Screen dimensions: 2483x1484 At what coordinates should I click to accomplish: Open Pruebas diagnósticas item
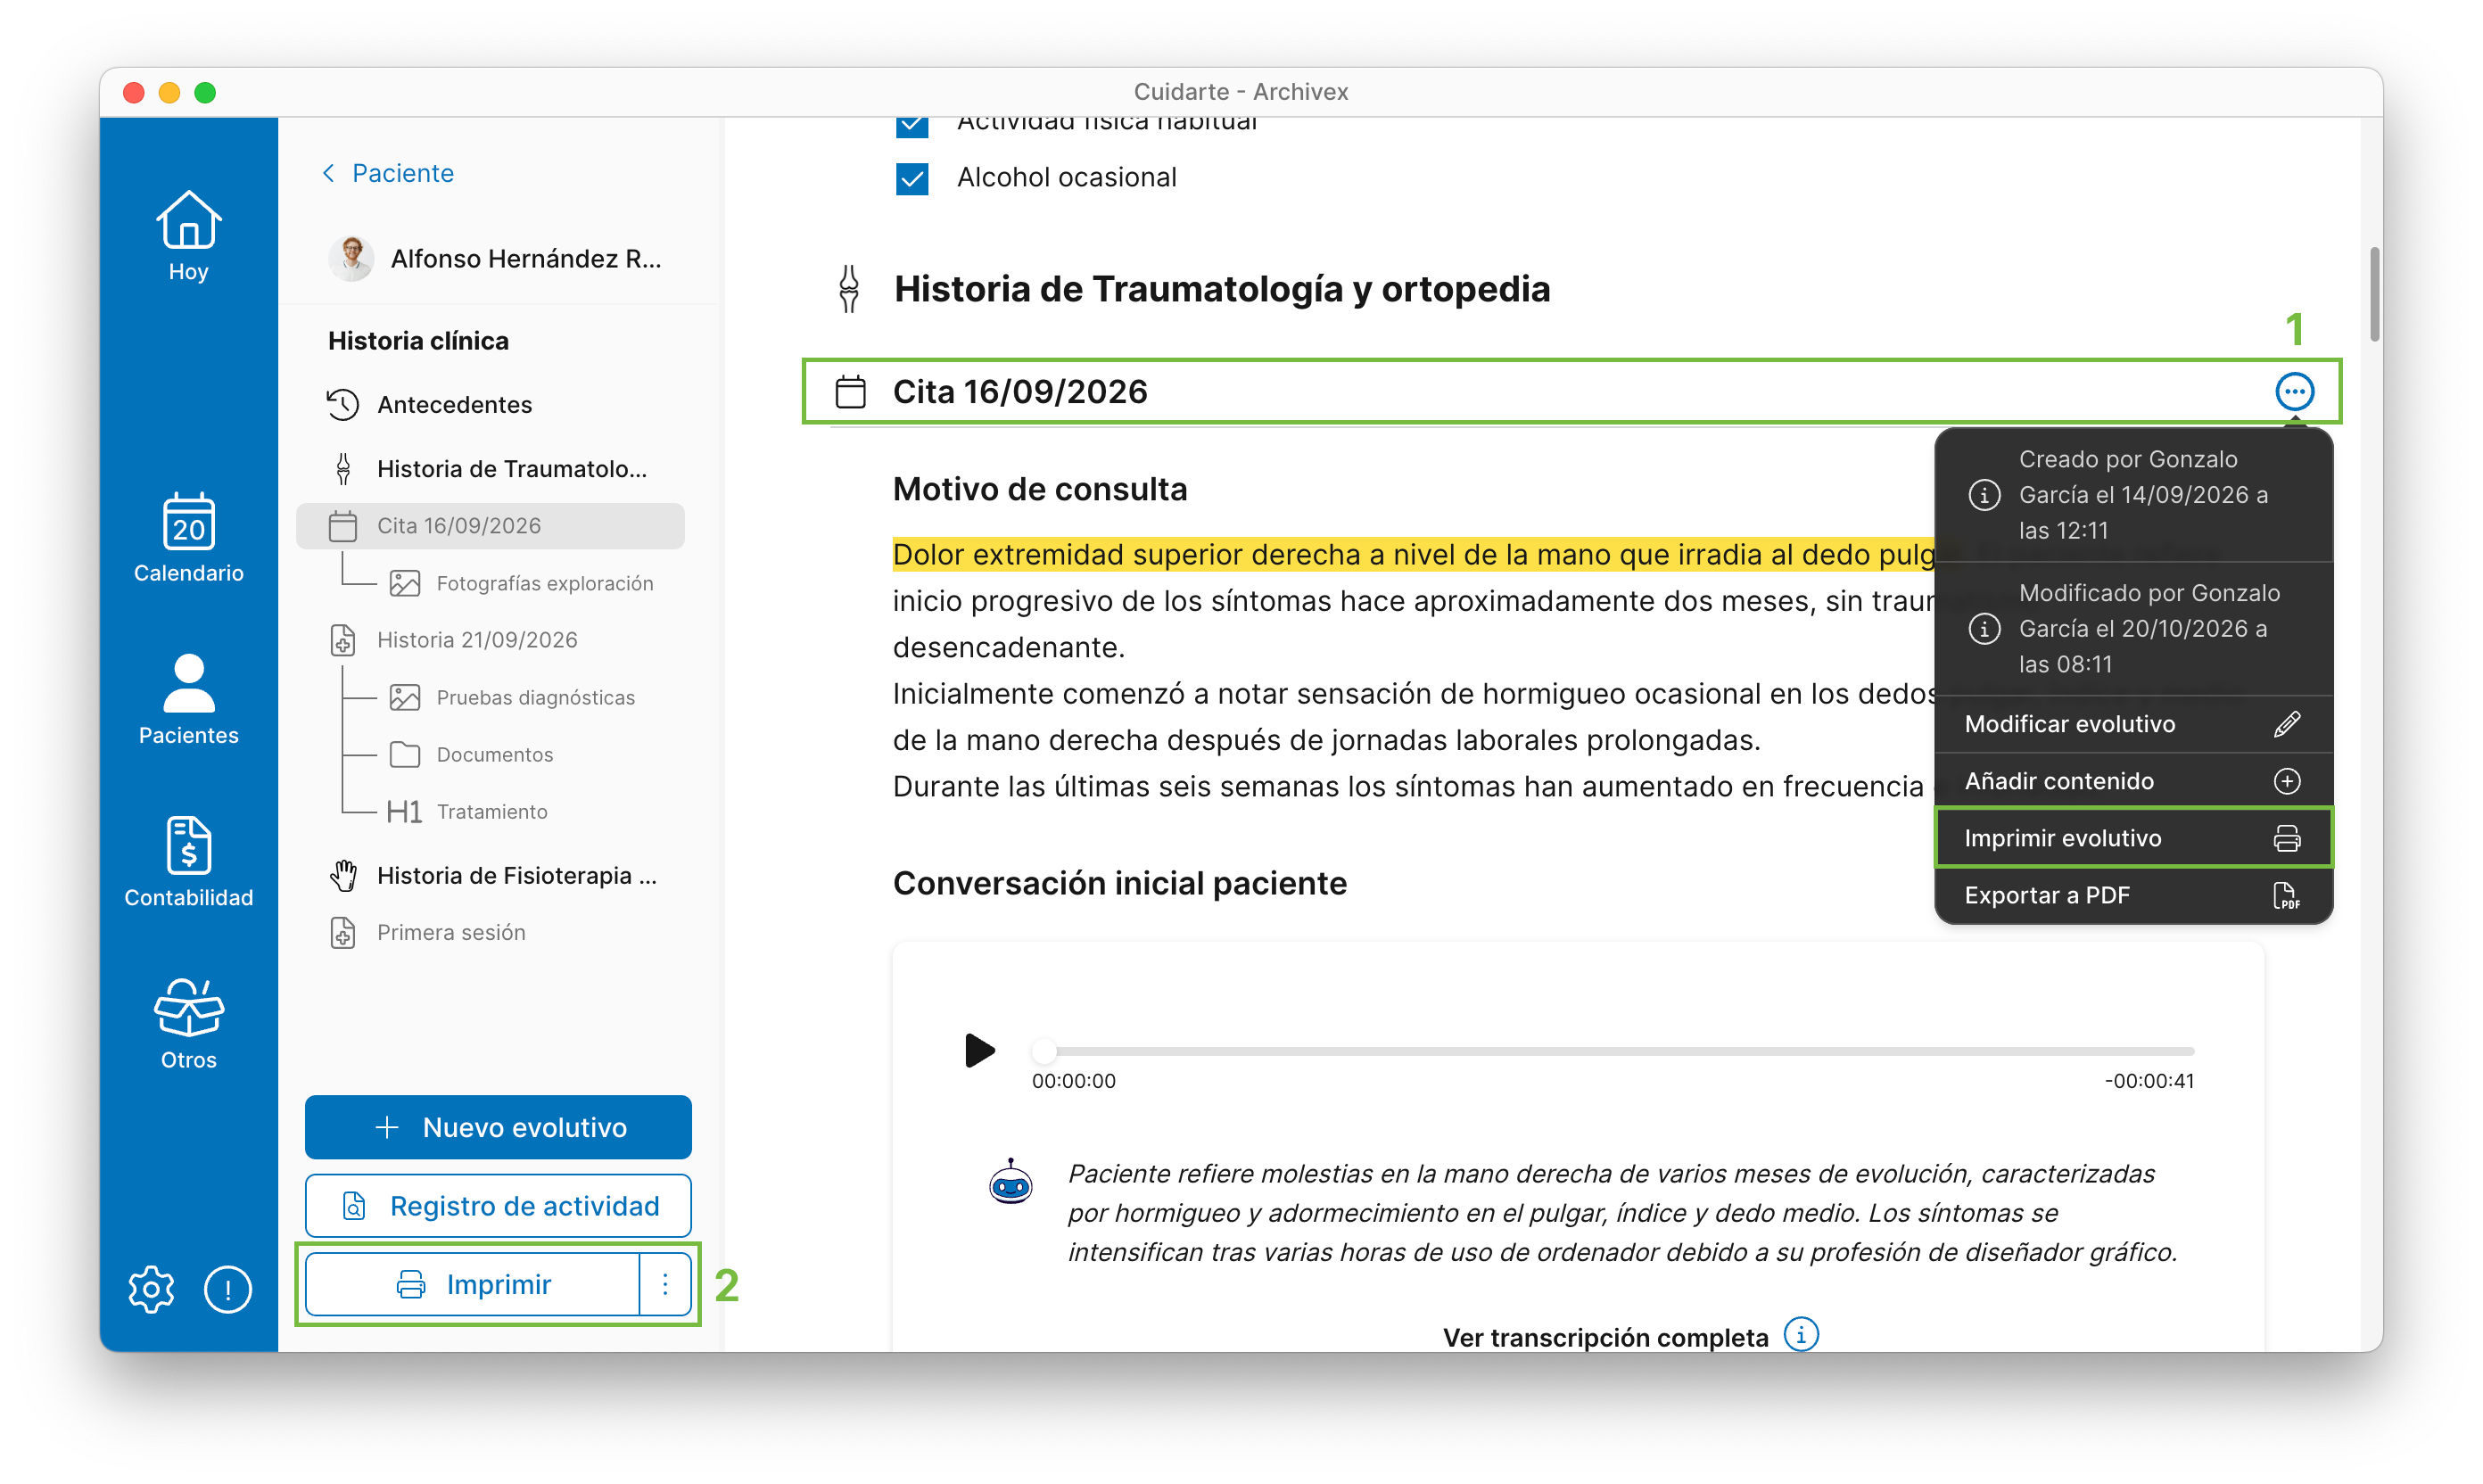[512, 697]
